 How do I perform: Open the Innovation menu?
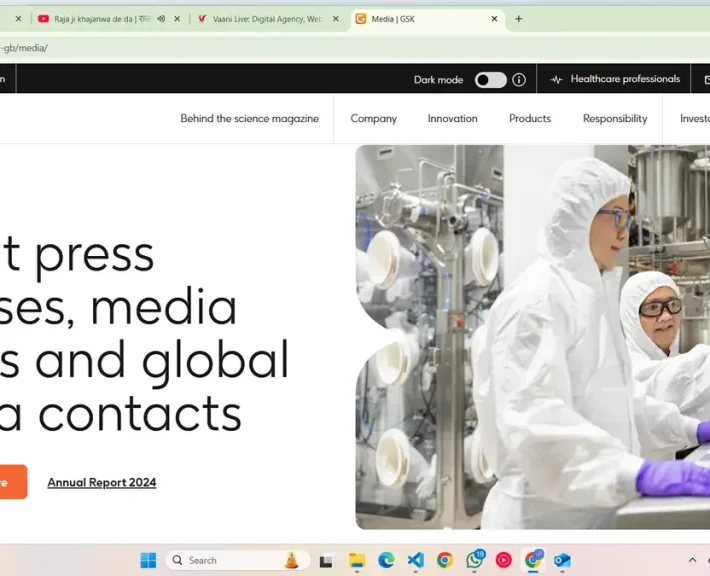tap(452, 119)
